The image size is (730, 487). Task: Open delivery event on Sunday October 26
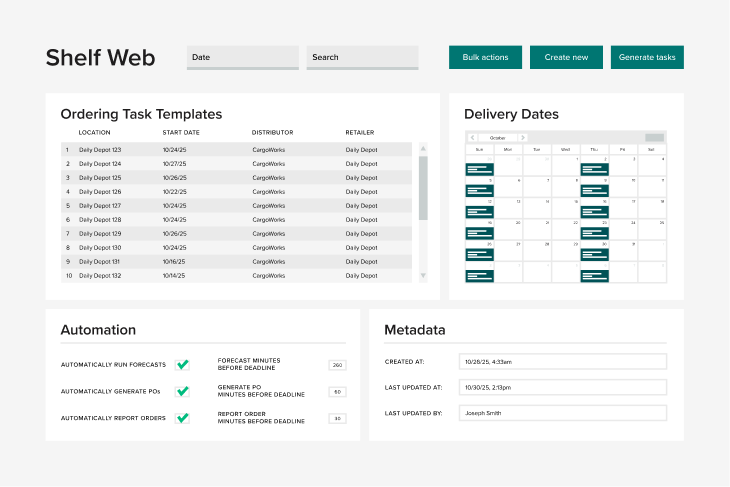pyautogui.click(x=479, y=254)
